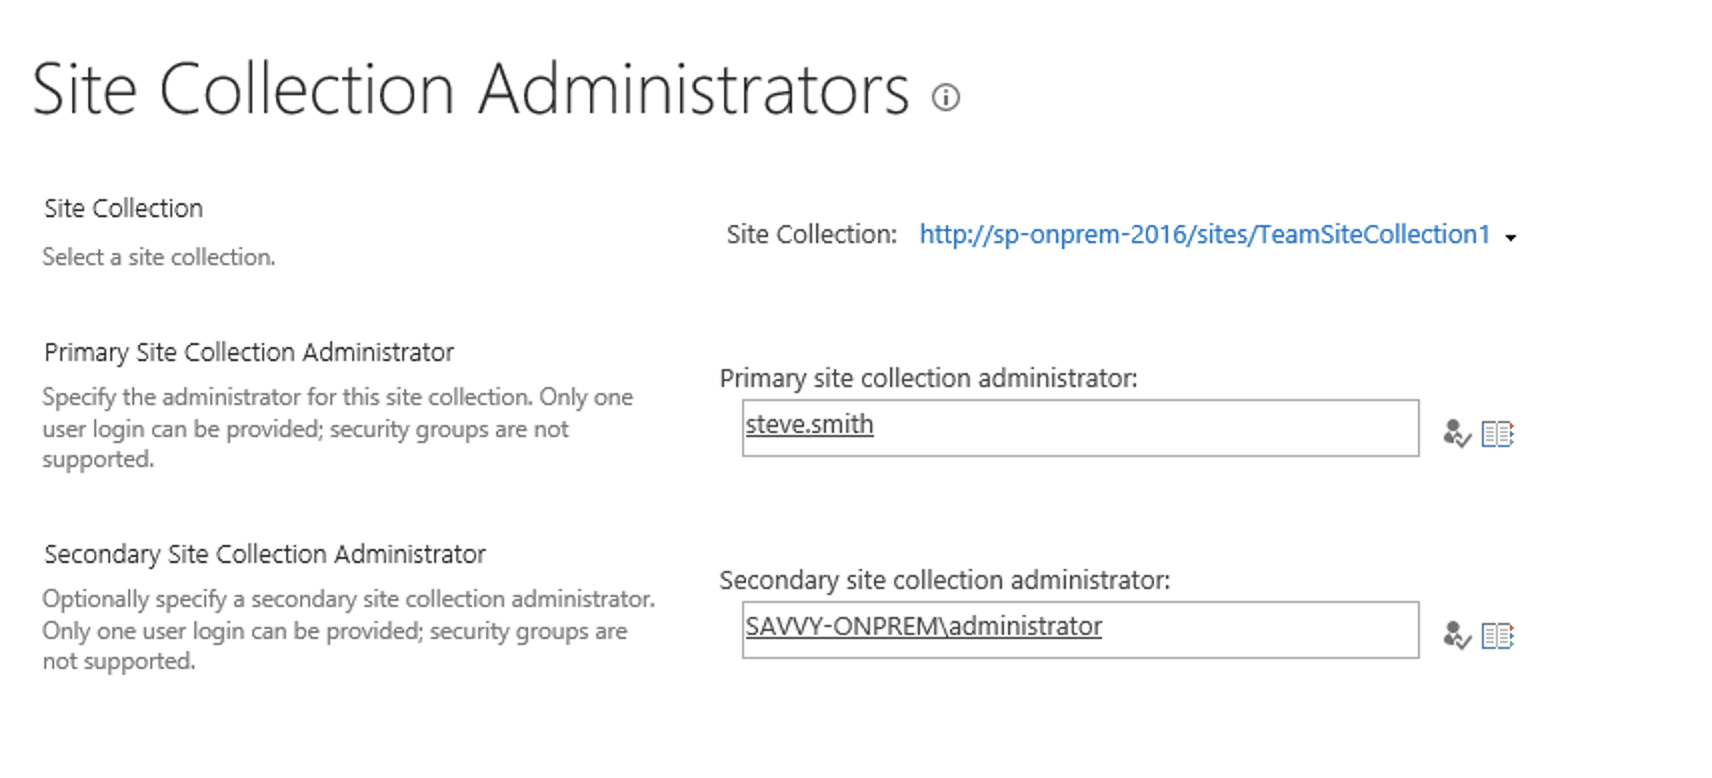Viewport: 1712px width, 778px height.
Task: Open the TeamSiteCollection1 site collection URL
Action: point(1204,235)
